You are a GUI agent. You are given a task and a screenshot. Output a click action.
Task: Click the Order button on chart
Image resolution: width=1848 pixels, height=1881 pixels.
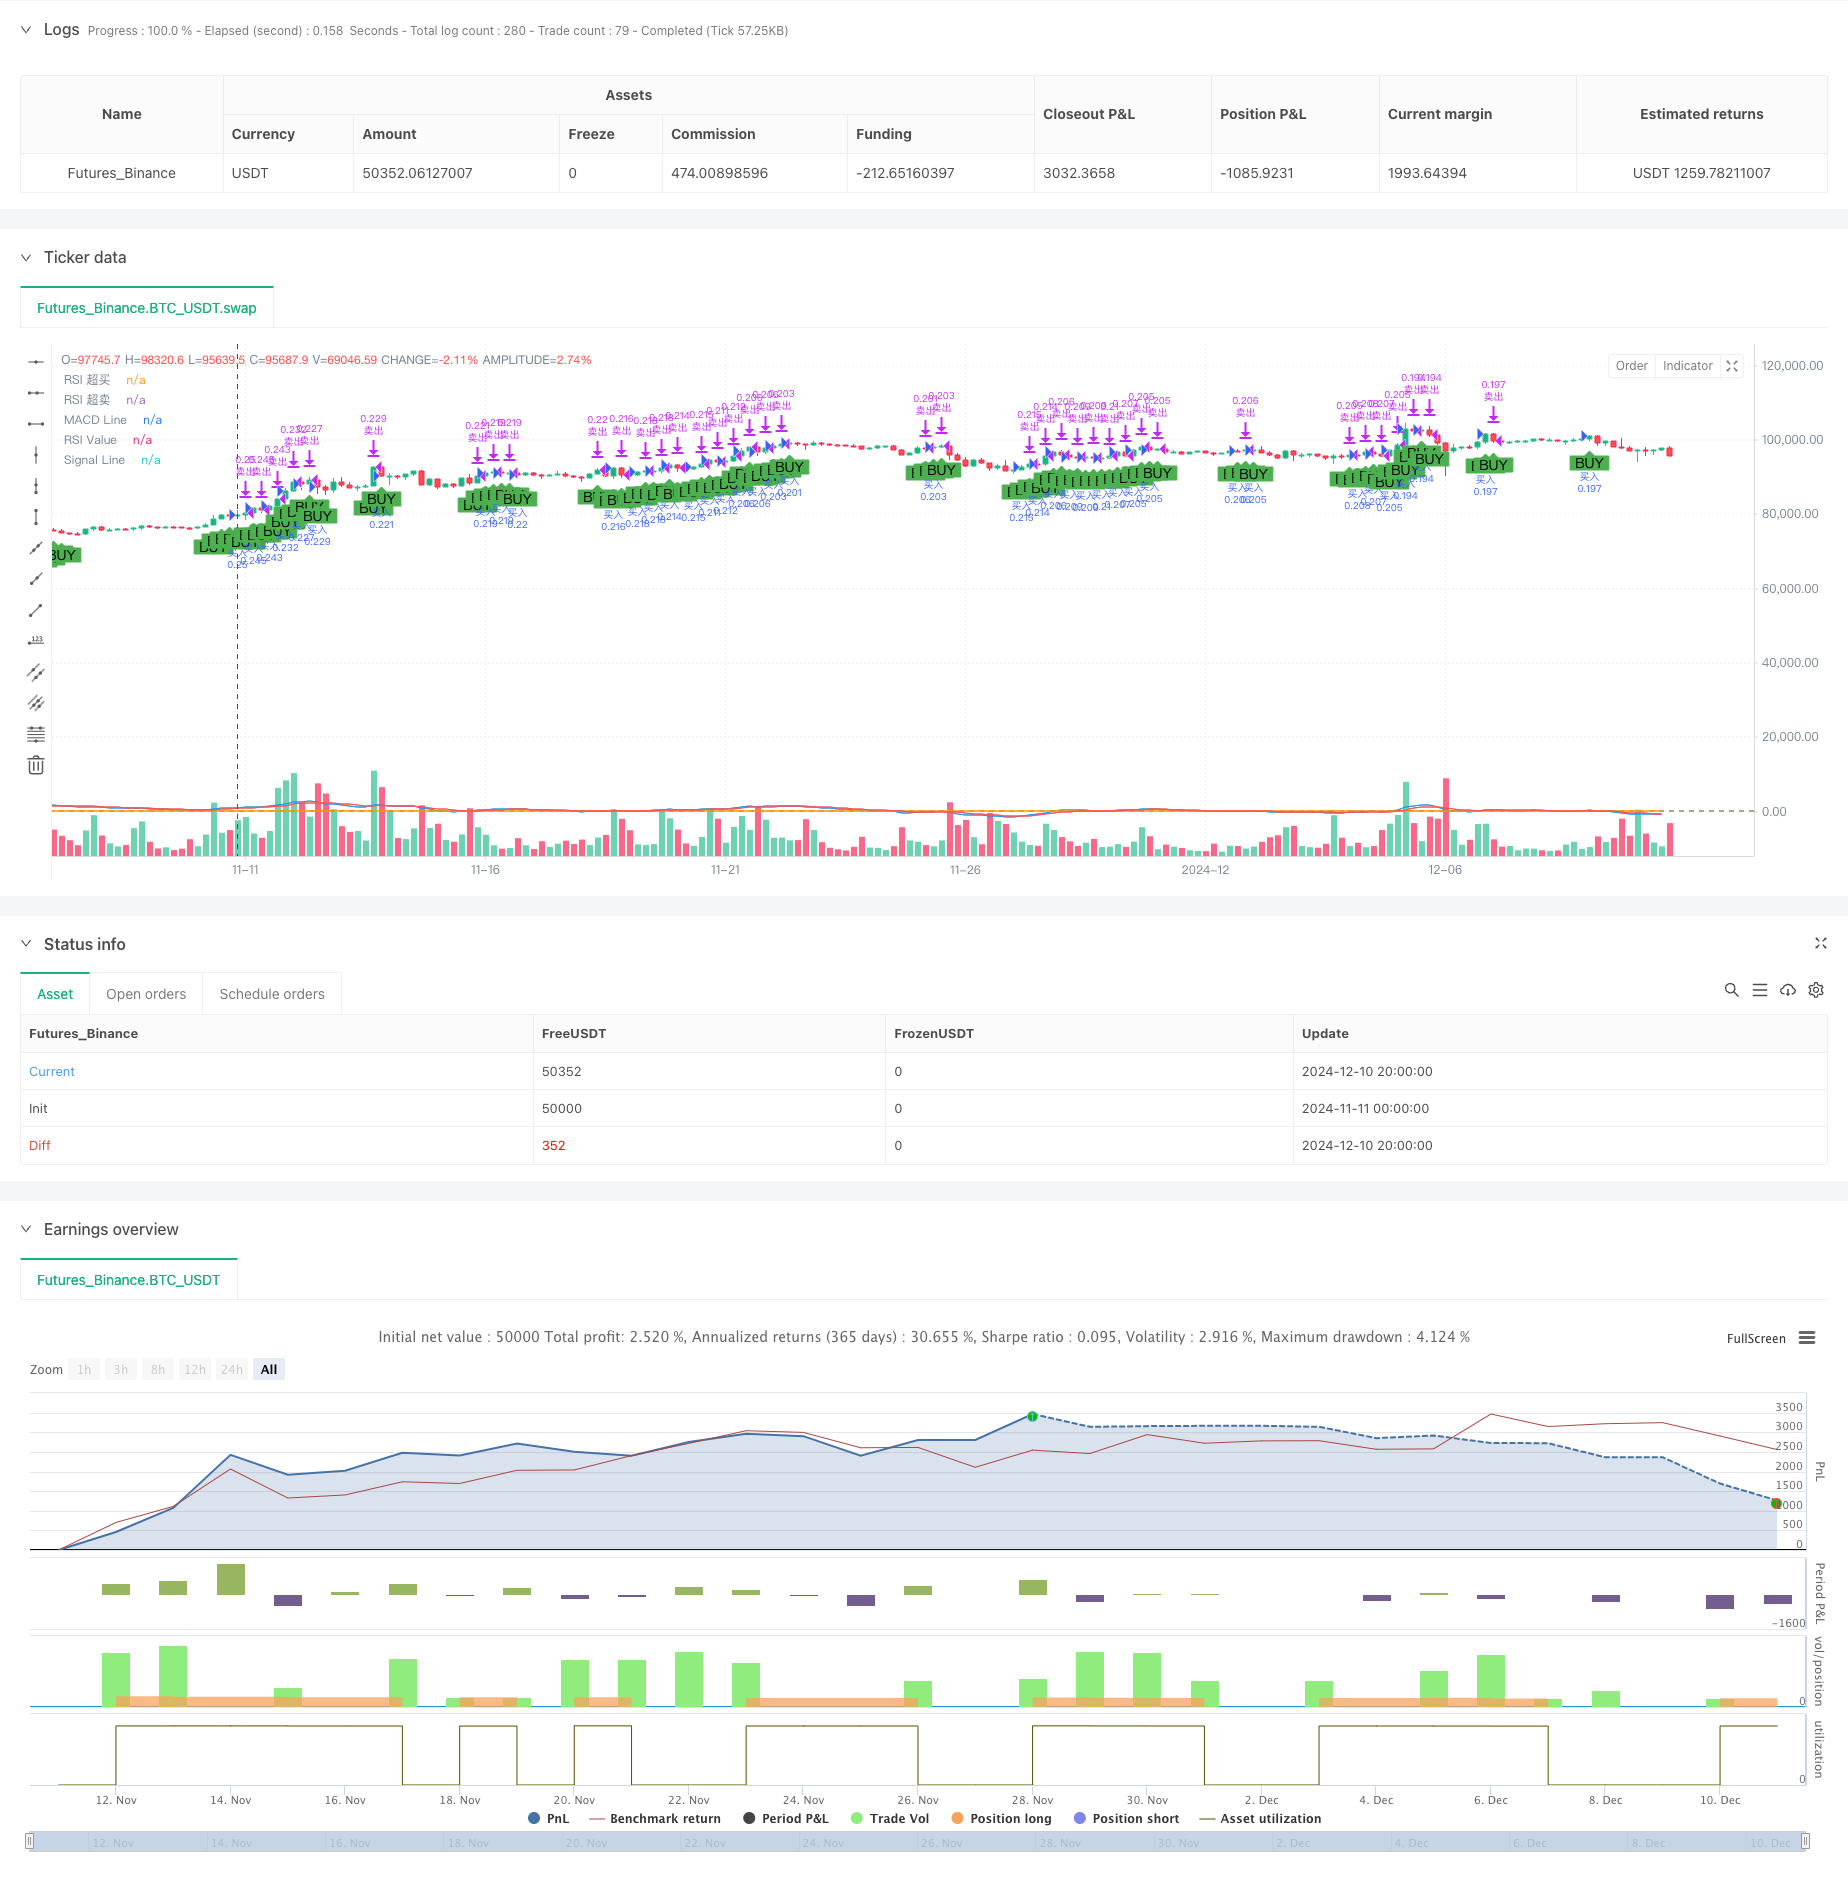pos(1631,366)
